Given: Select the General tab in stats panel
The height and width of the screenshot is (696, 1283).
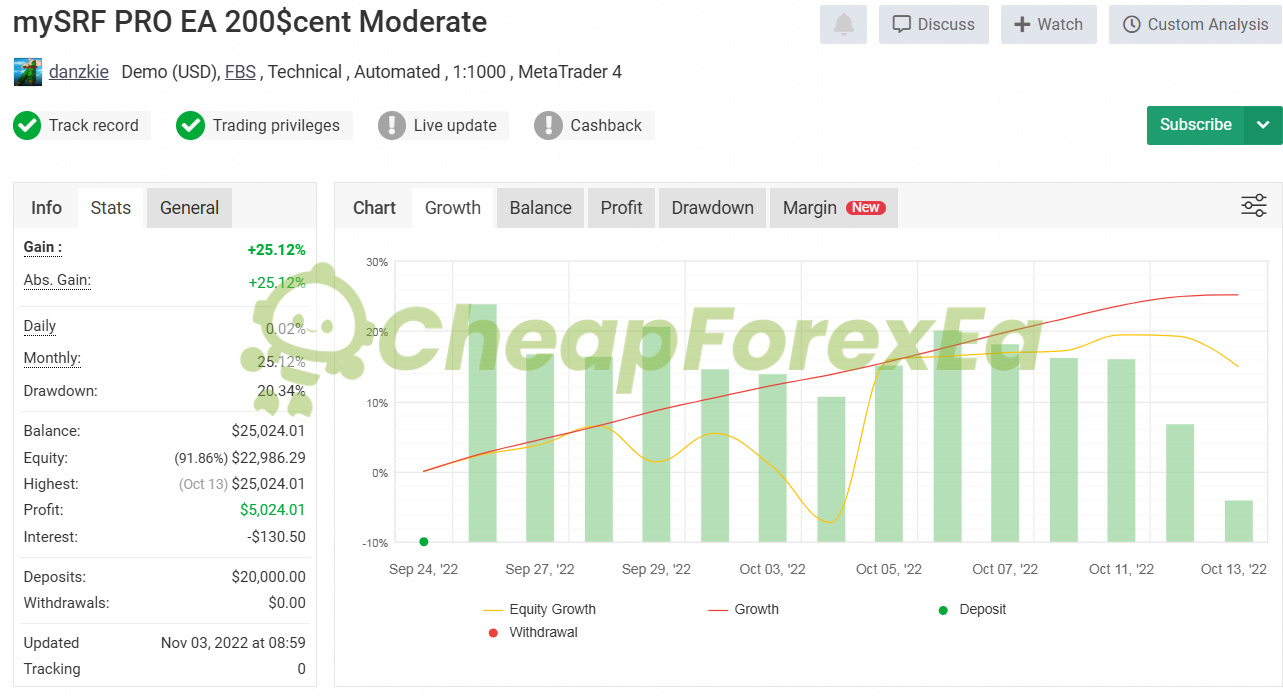Looking at the screenshot, I should coord(189,208).
